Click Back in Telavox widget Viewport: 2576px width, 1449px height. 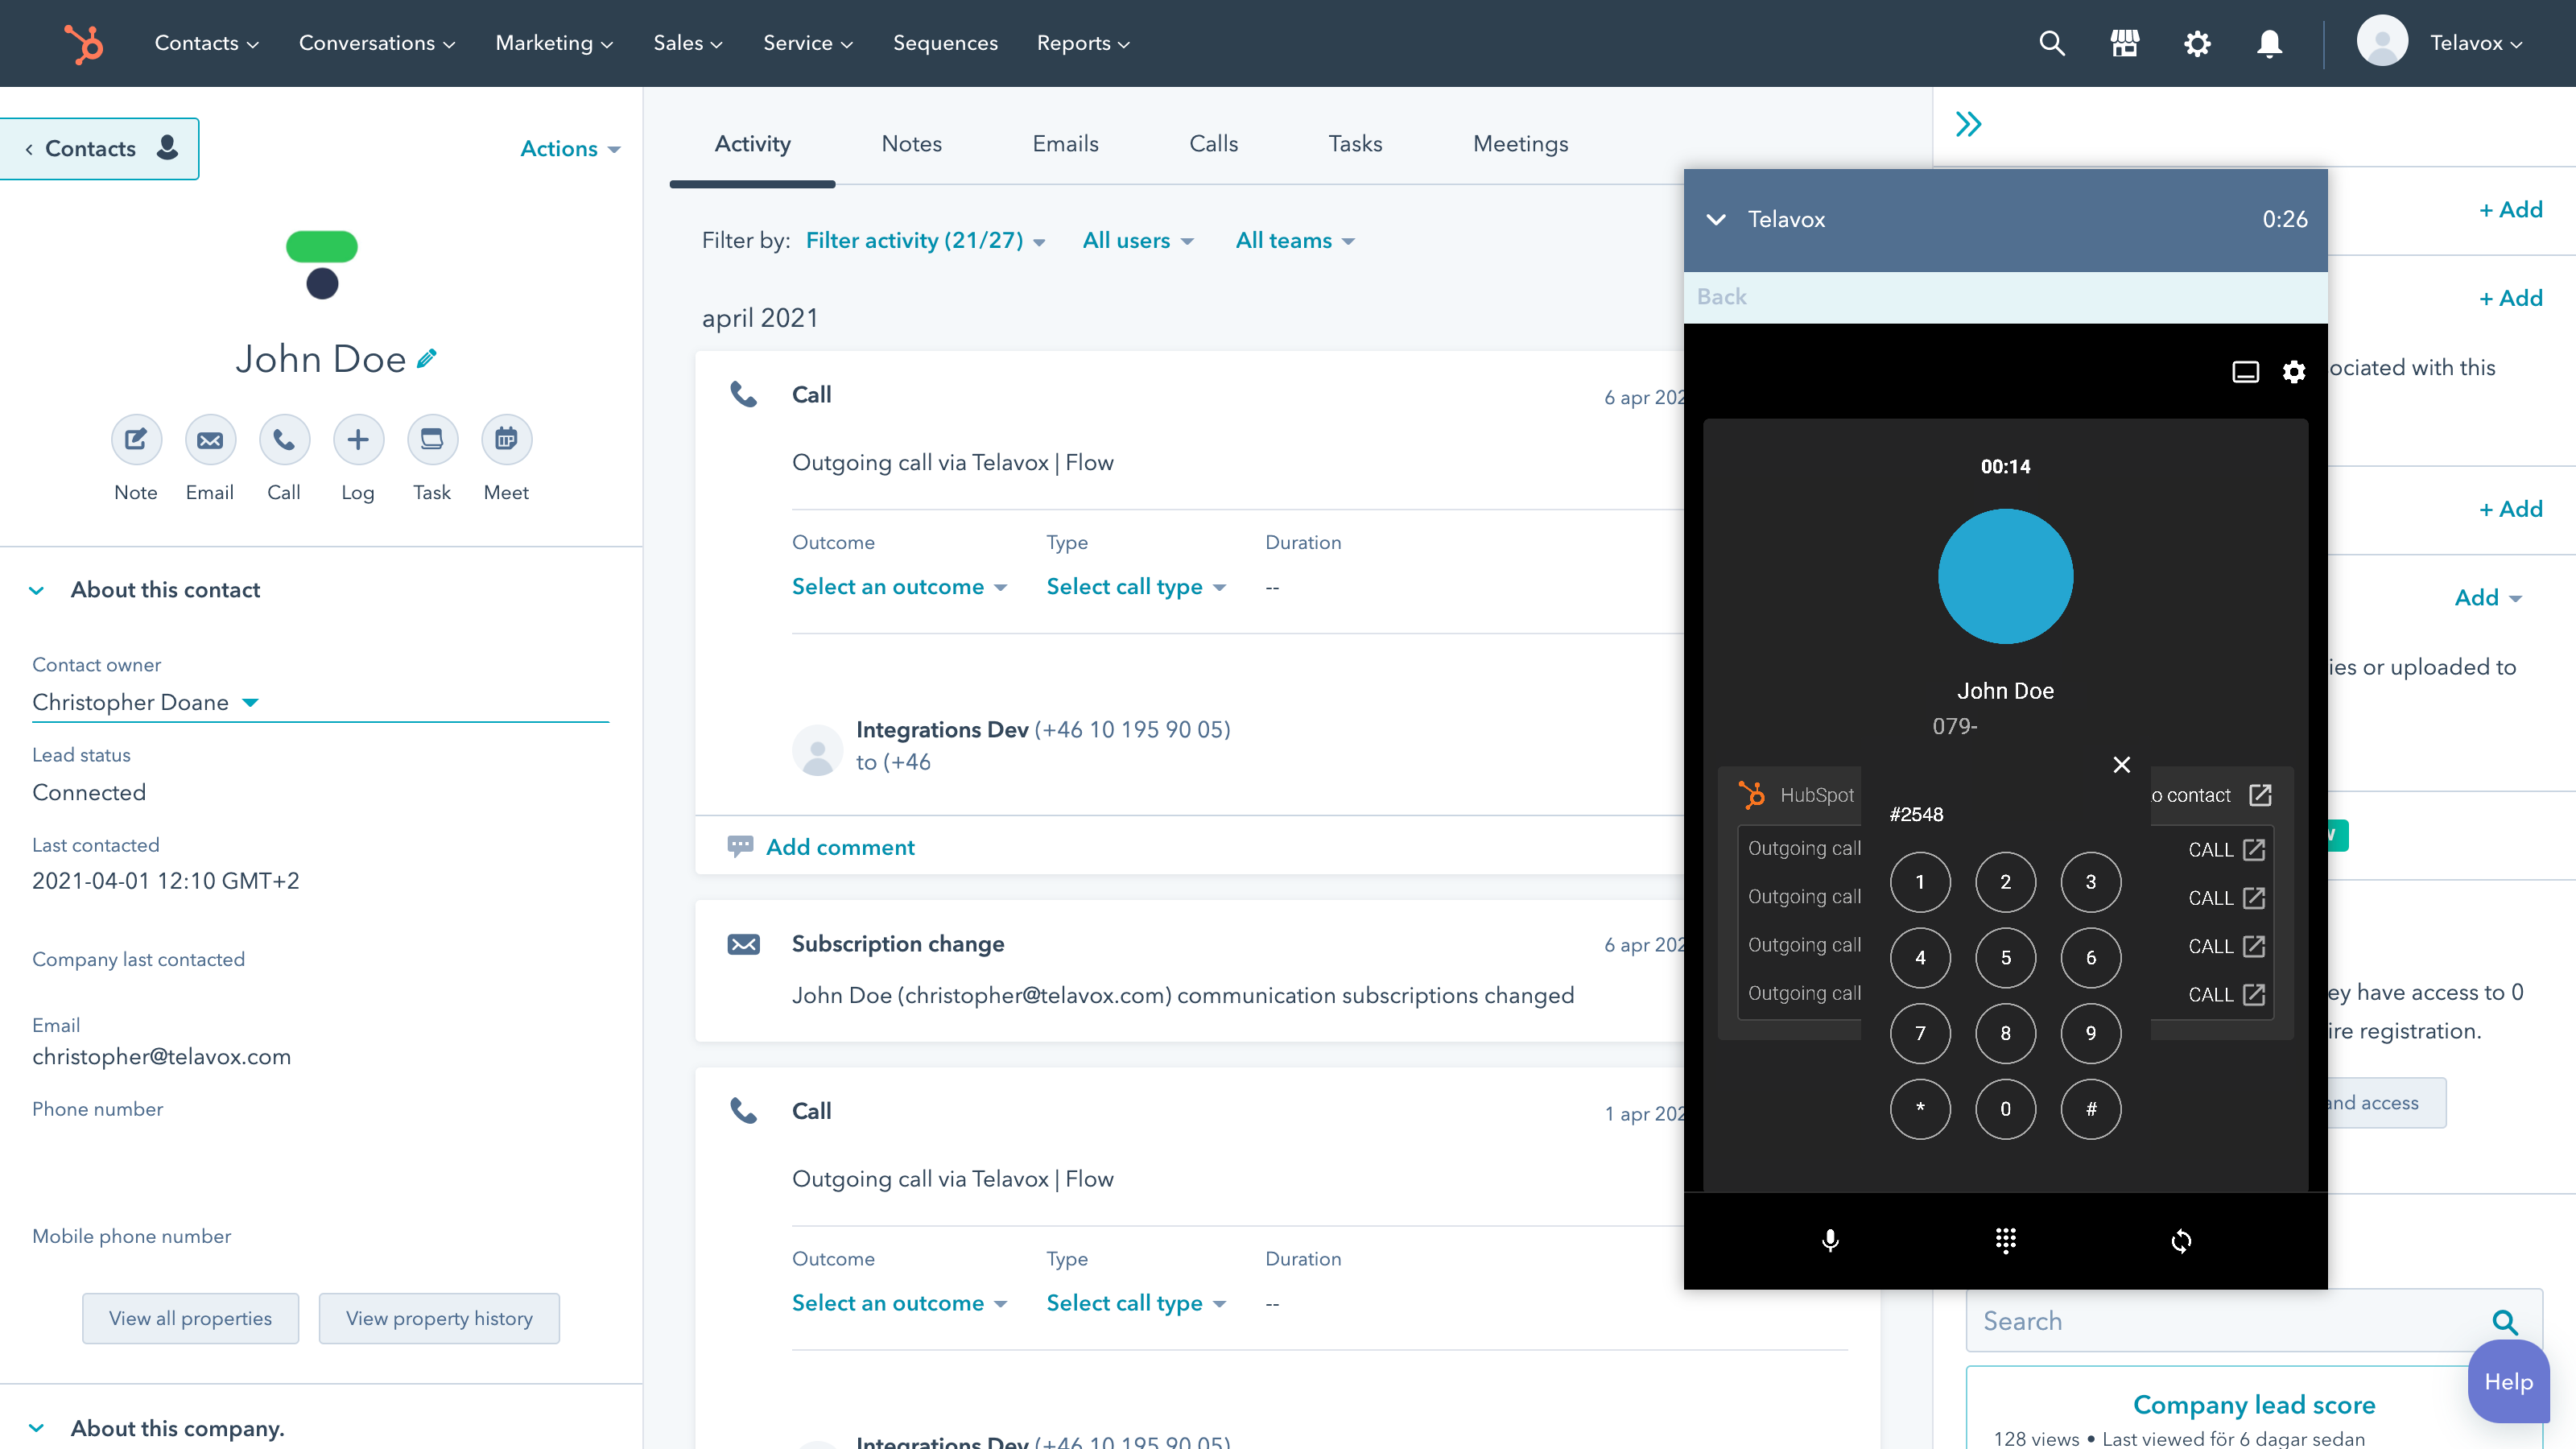coord(1721,297)
